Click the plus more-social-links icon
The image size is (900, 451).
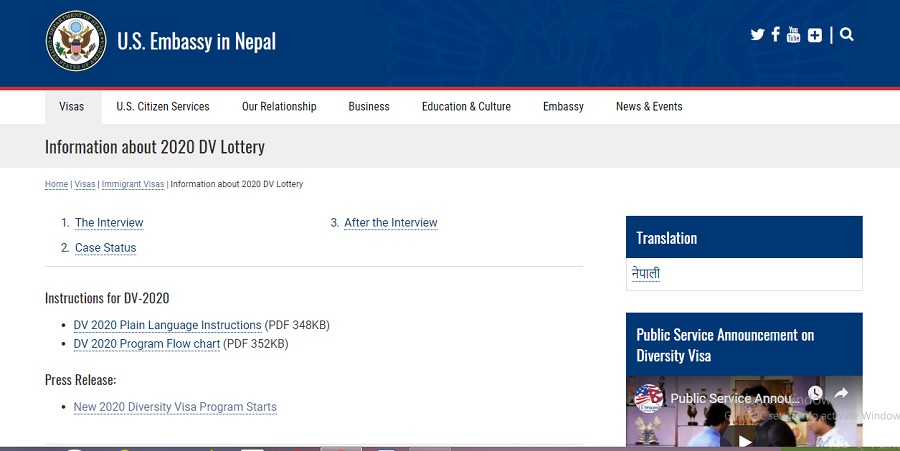point(814,36)
